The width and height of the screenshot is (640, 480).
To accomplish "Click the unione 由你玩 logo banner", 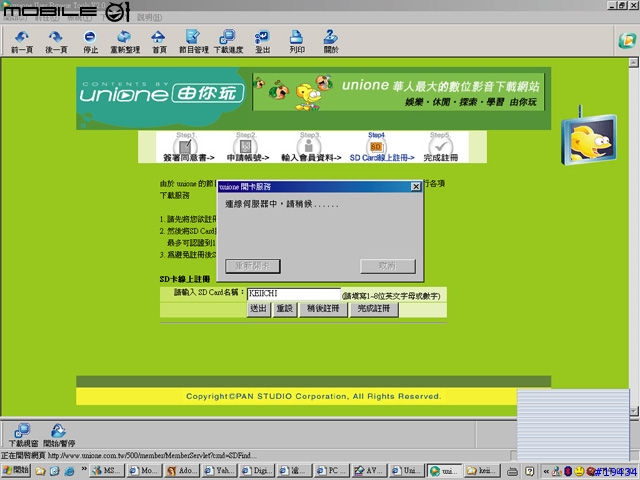I will tap(162, 95).
